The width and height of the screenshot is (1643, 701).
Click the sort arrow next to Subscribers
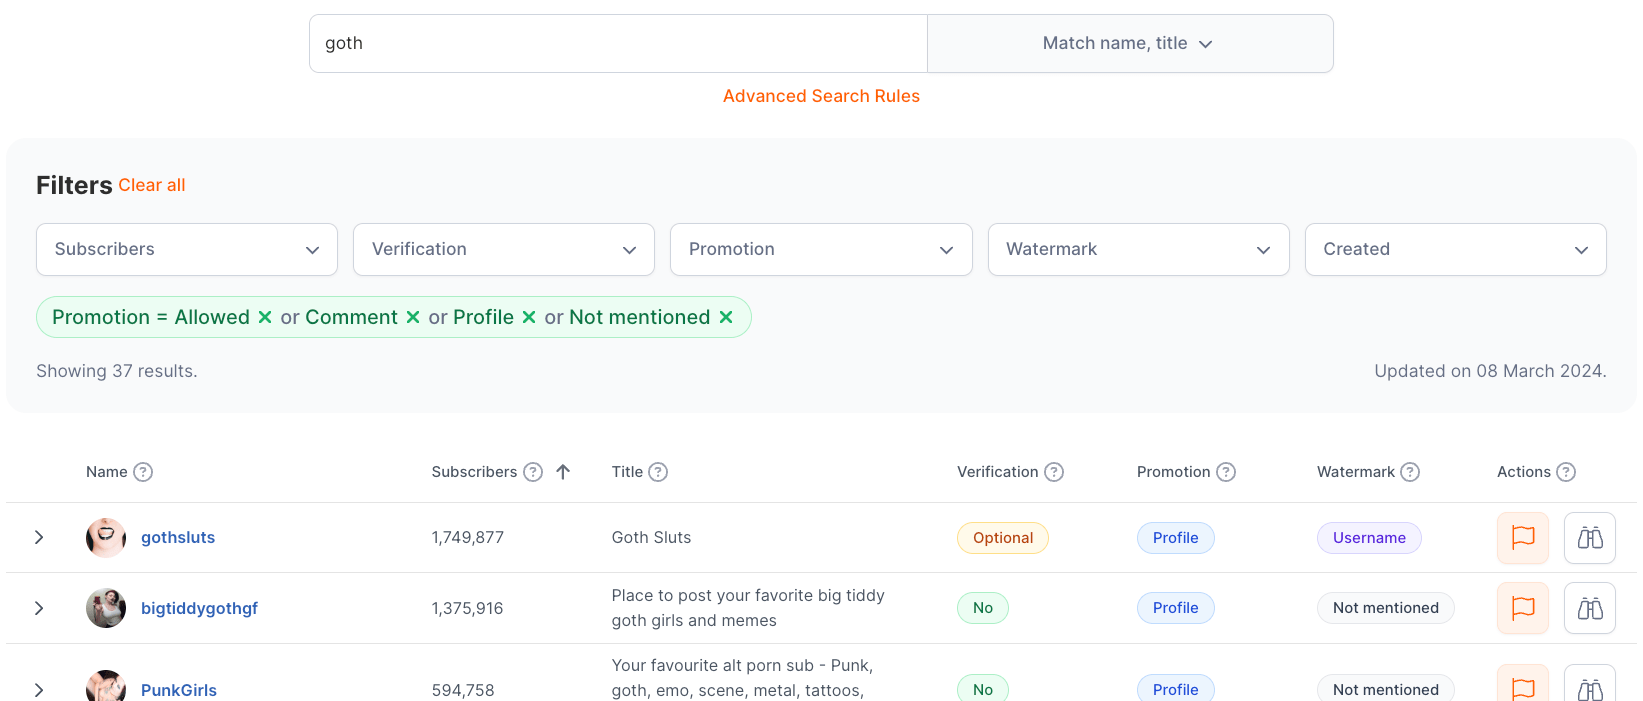[x=563, y=472]
